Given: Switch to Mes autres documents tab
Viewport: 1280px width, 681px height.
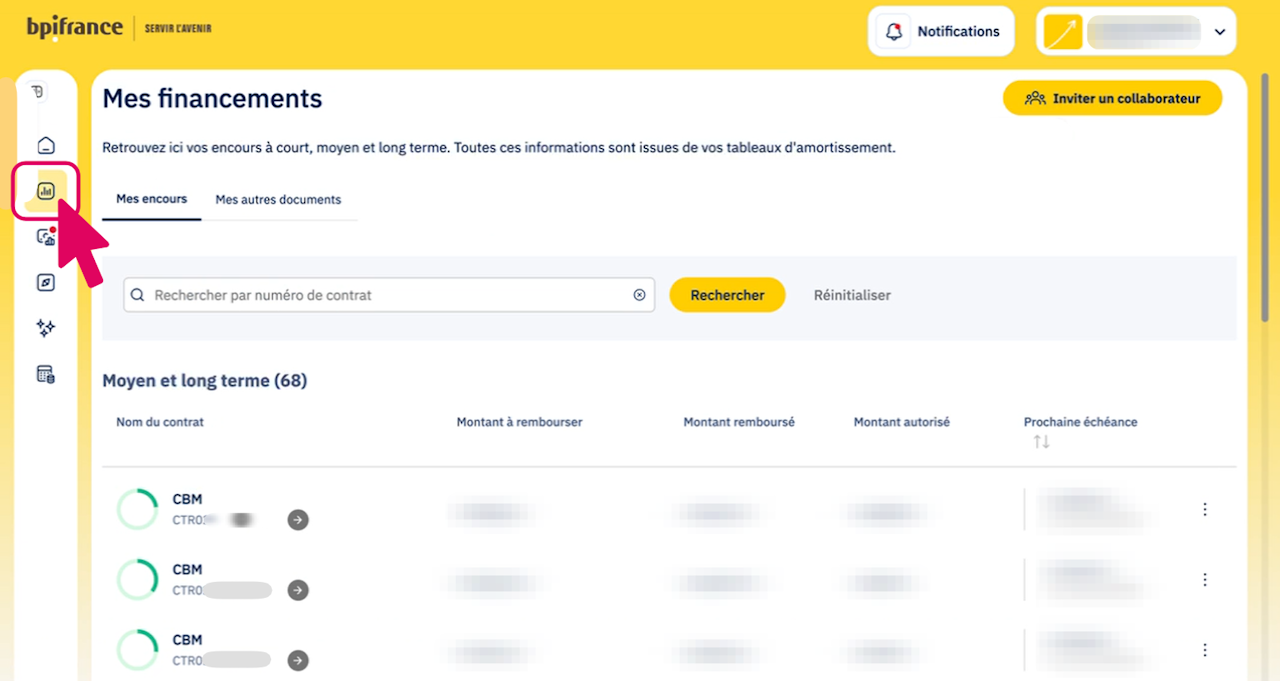Looking at the screenshot, I should (278, 199).
